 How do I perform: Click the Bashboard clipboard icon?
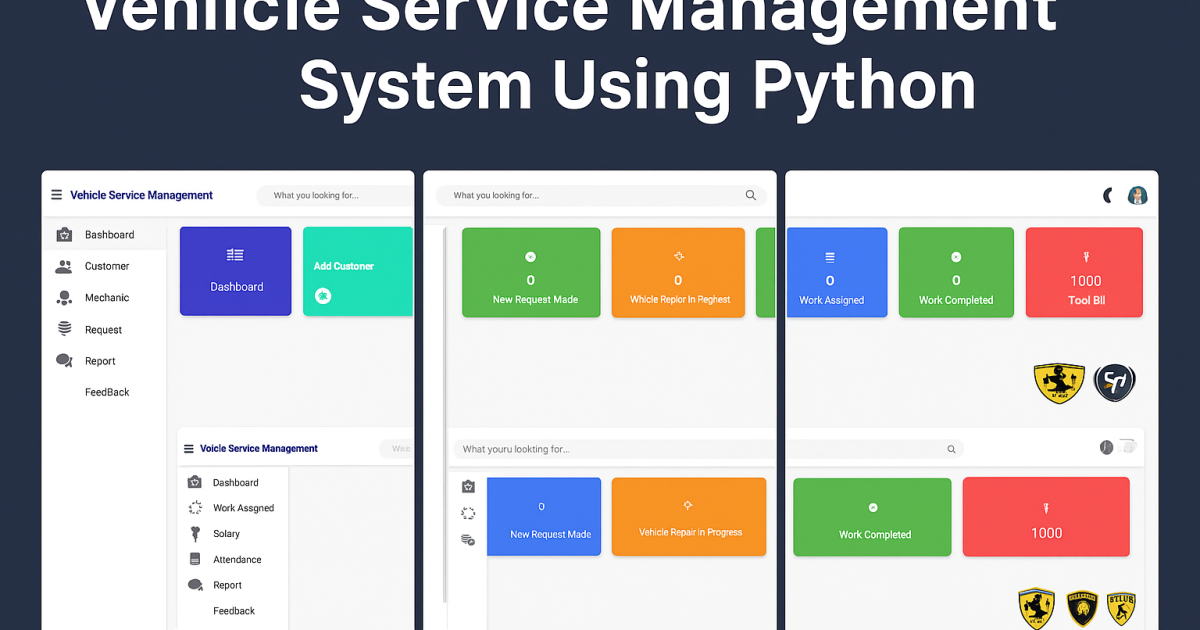(x=62, y=234)
